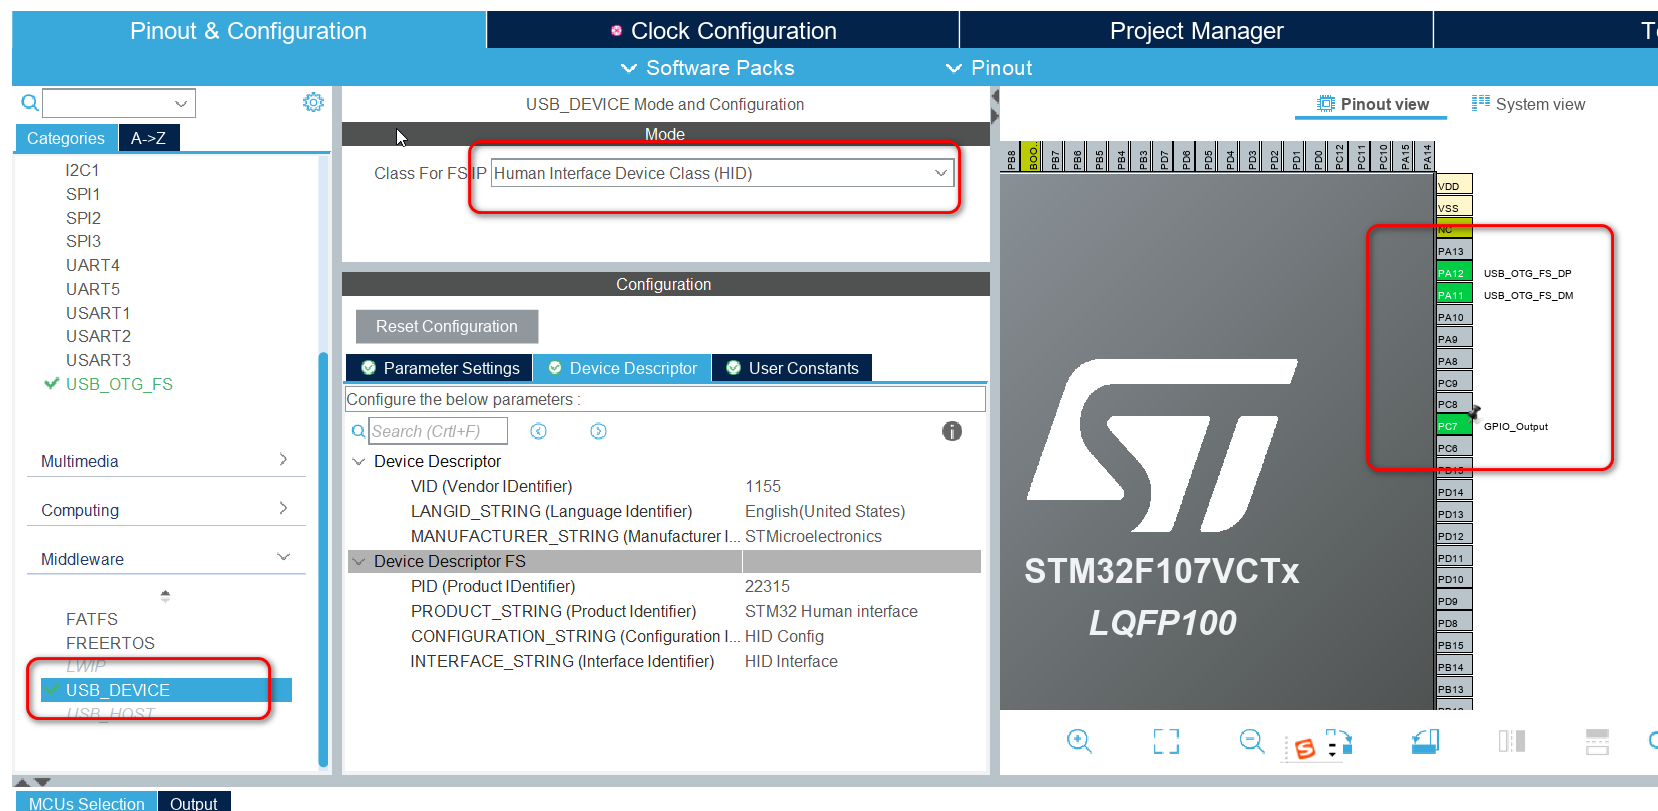Open the Pinout dropdown menu

pyautogui.click(x=989, y=68)
